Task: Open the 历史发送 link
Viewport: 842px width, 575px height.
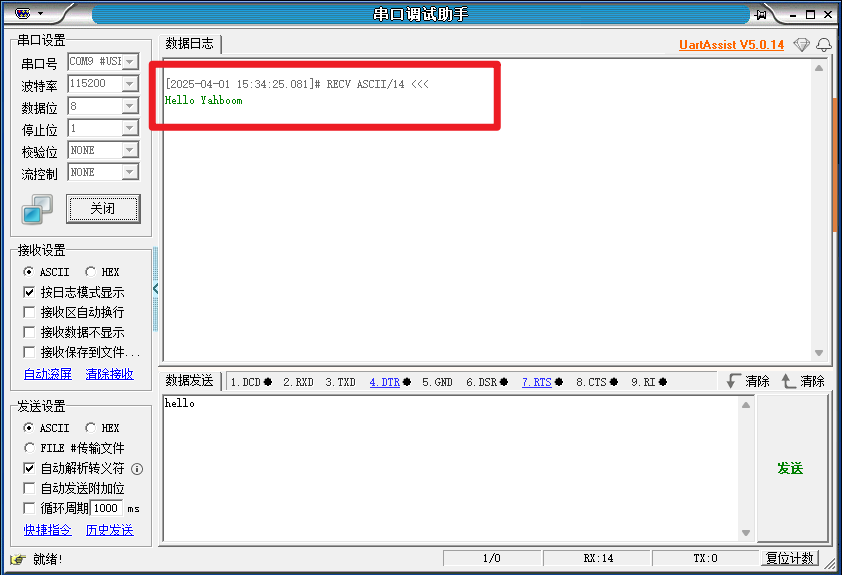Action: [x=109, y=530]
